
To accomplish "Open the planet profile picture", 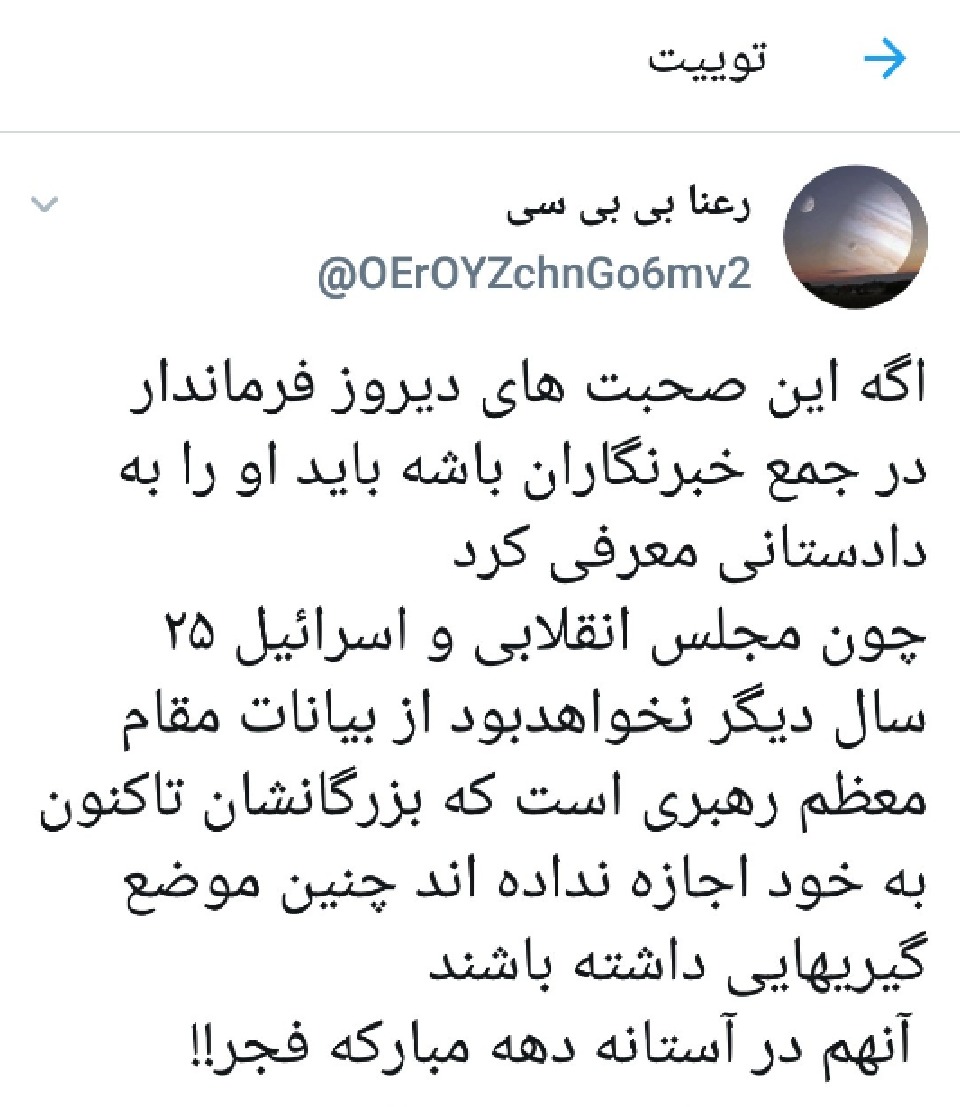I will coord(856,237).
